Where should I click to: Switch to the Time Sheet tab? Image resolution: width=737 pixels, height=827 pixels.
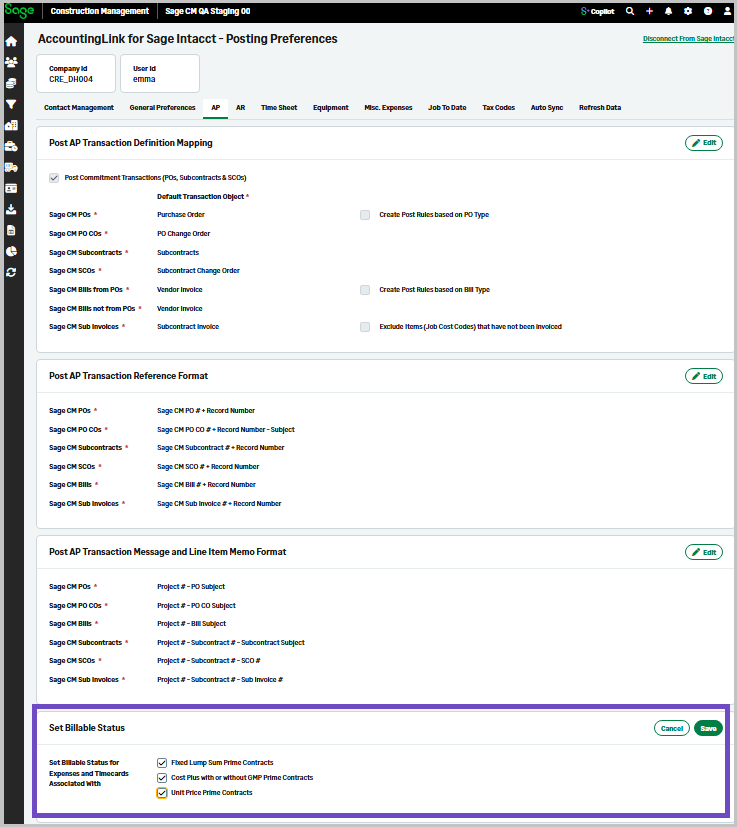[x=279, y=107]
